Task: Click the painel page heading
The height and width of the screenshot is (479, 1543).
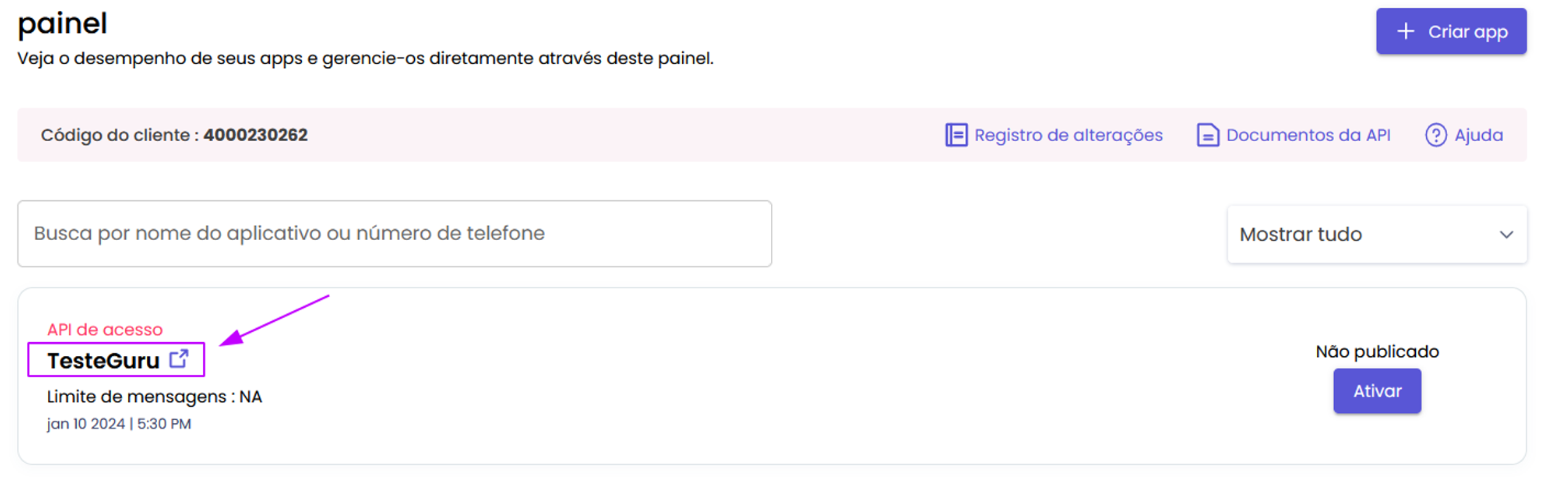Action: [62, 23]
